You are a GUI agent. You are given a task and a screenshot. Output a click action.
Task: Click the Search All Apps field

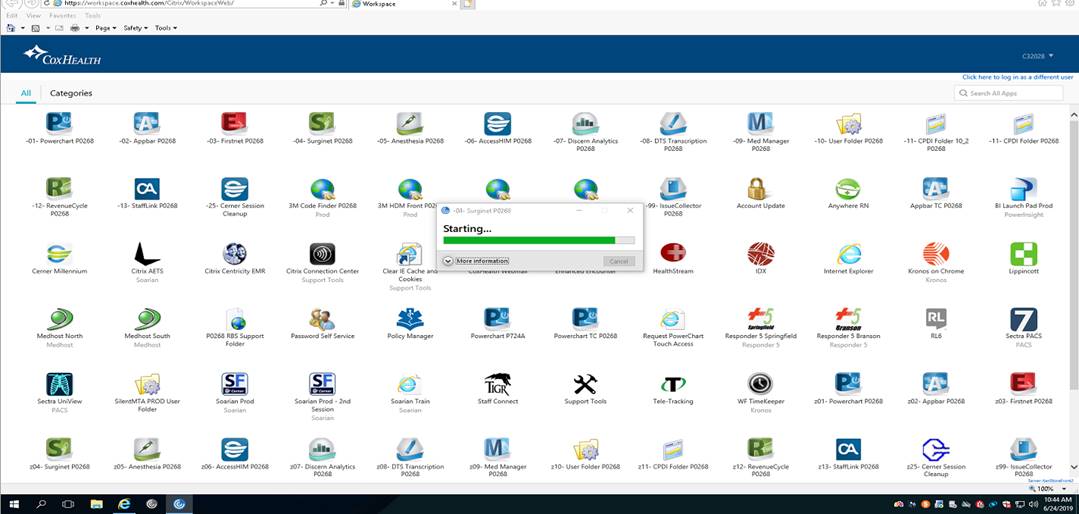click(1014, 93)
